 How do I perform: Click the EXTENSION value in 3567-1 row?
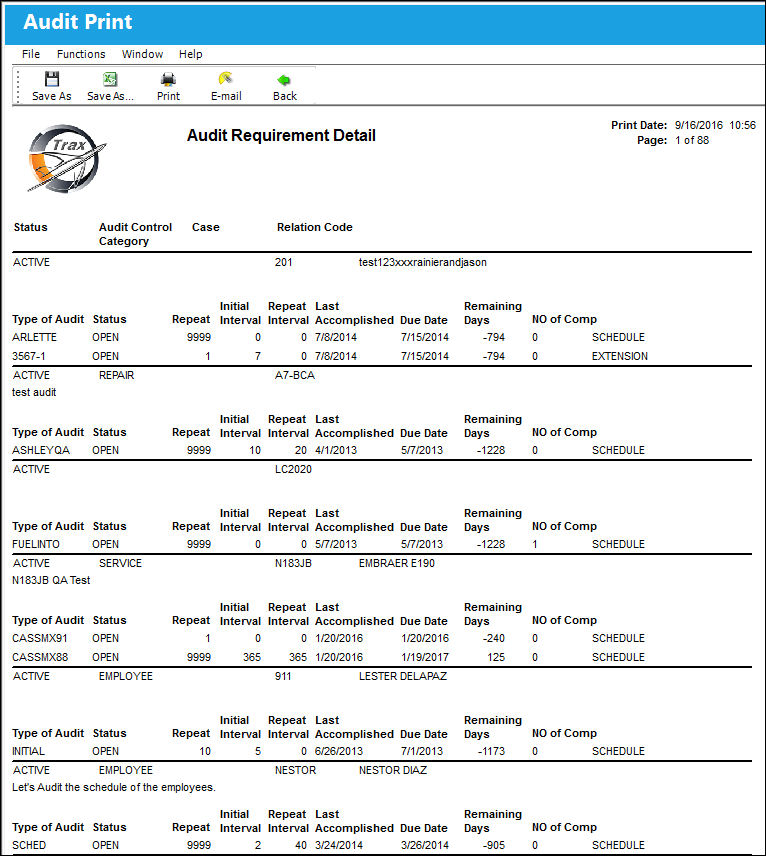[620, 356]
